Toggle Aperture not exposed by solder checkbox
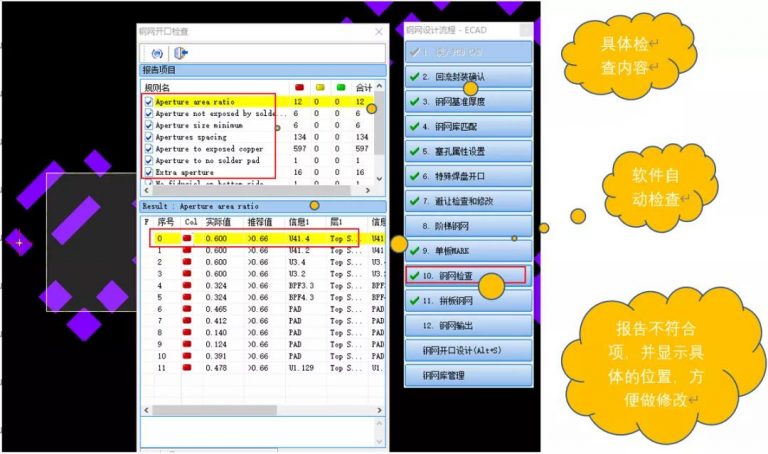The height and width of the screenshot is (454, 768). tap(148, 114)
